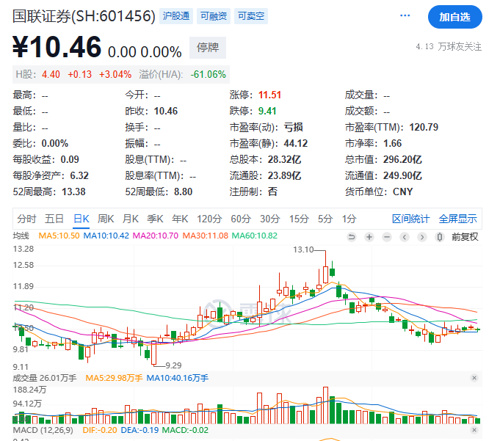Click MA5:10.50 moving average label
The image size is (500, 441).
coord(59,236)
